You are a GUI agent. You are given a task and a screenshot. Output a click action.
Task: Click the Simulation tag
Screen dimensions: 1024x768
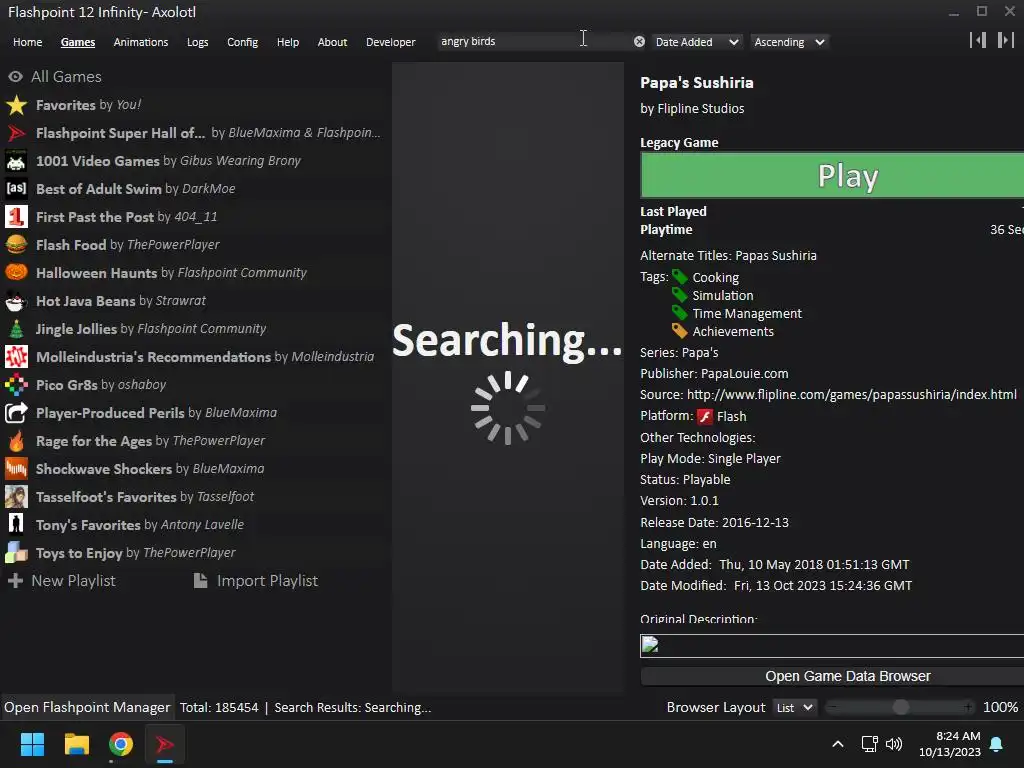tap(723, 295)
